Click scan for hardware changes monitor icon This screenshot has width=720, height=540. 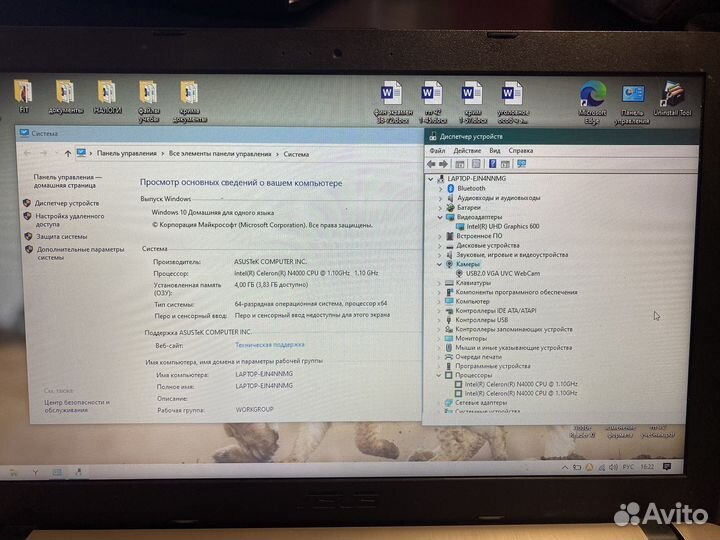[x=522, y=163]
